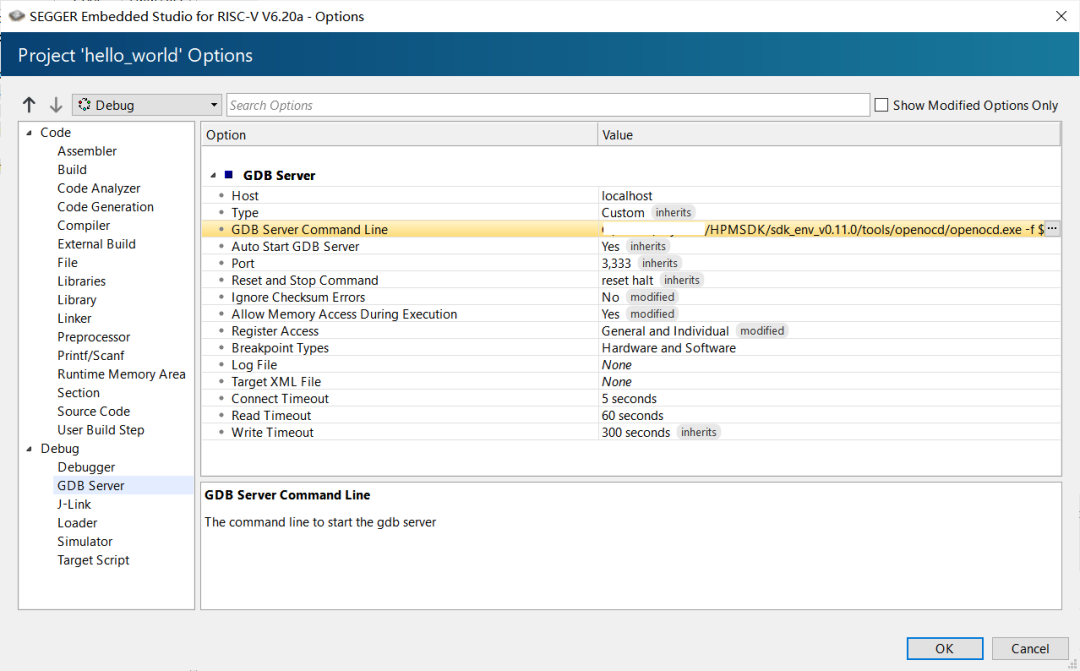Open the Debug configuration dropdown
The image size is (1080, 671).
(x=147, y=105)
